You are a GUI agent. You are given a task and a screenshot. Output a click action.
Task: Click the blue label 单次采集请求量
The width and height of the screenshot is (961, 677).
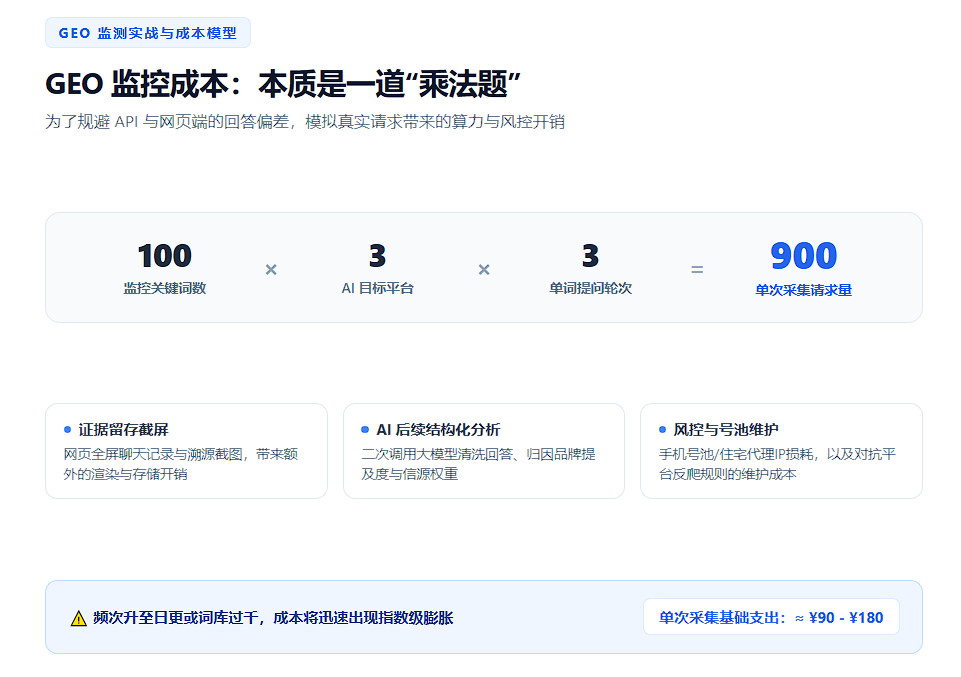pos(803,290)
